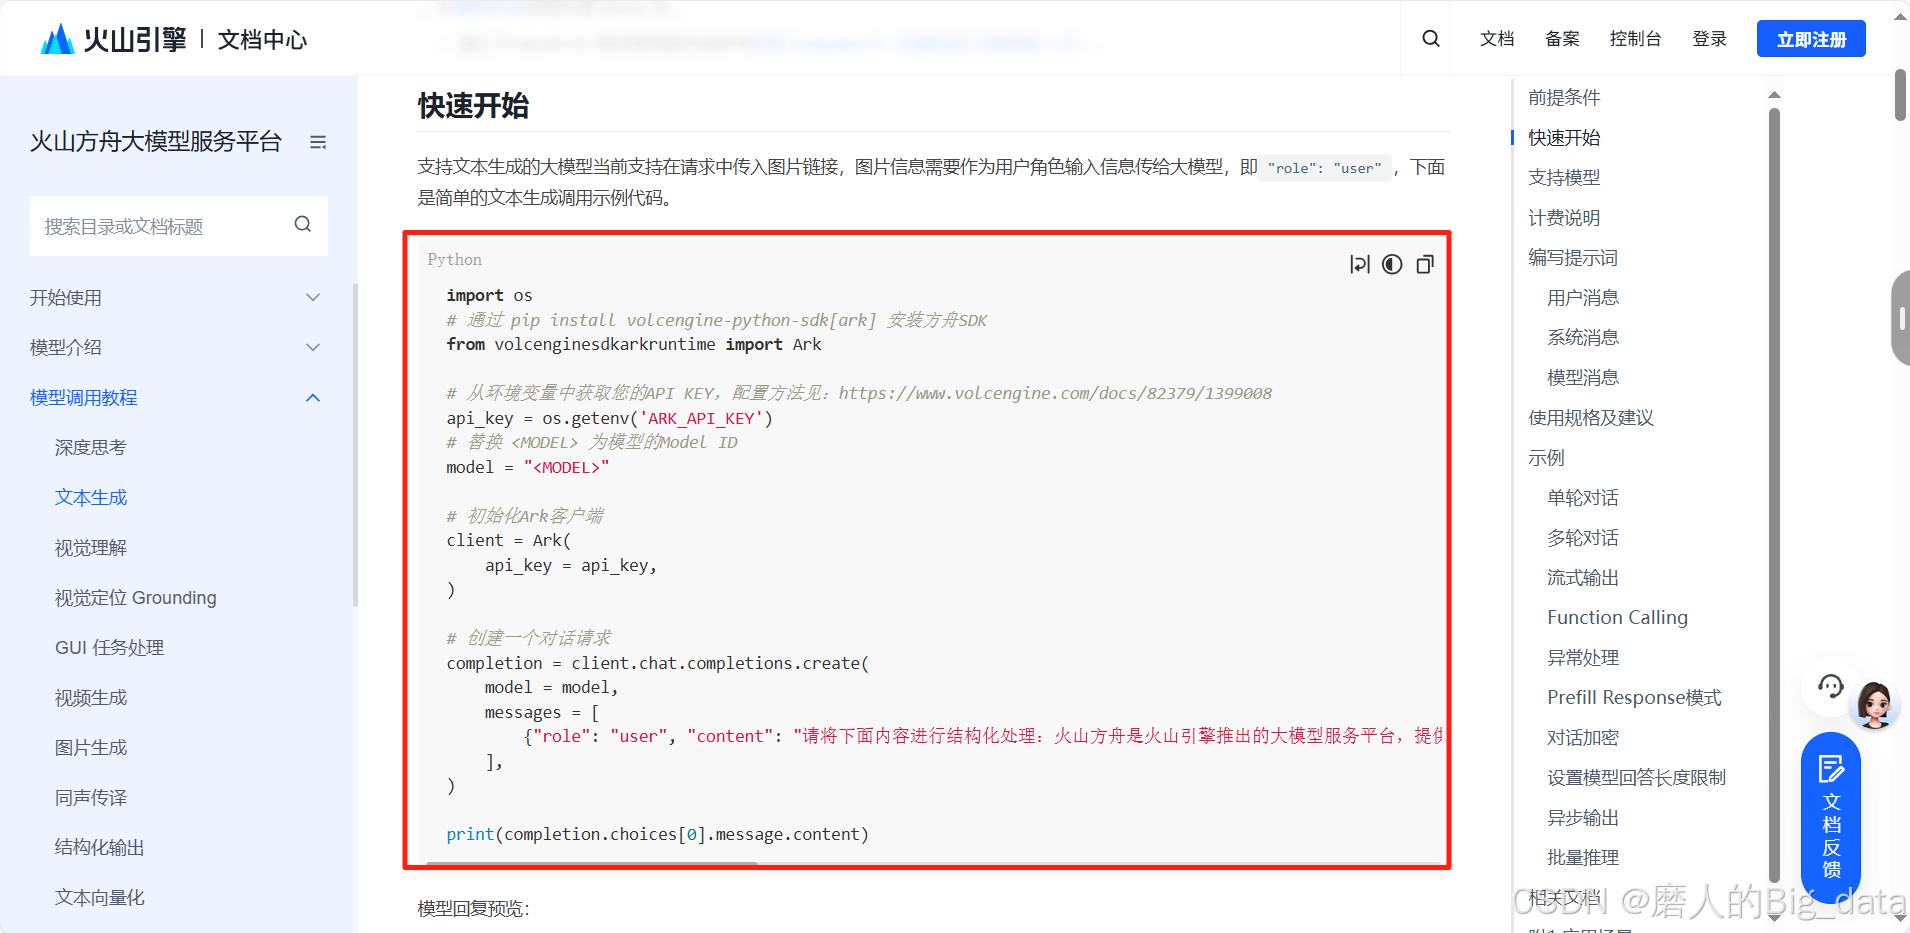Toggle code line wrap icon
The image size is (1910, 933).
(x=1359, y=264)
